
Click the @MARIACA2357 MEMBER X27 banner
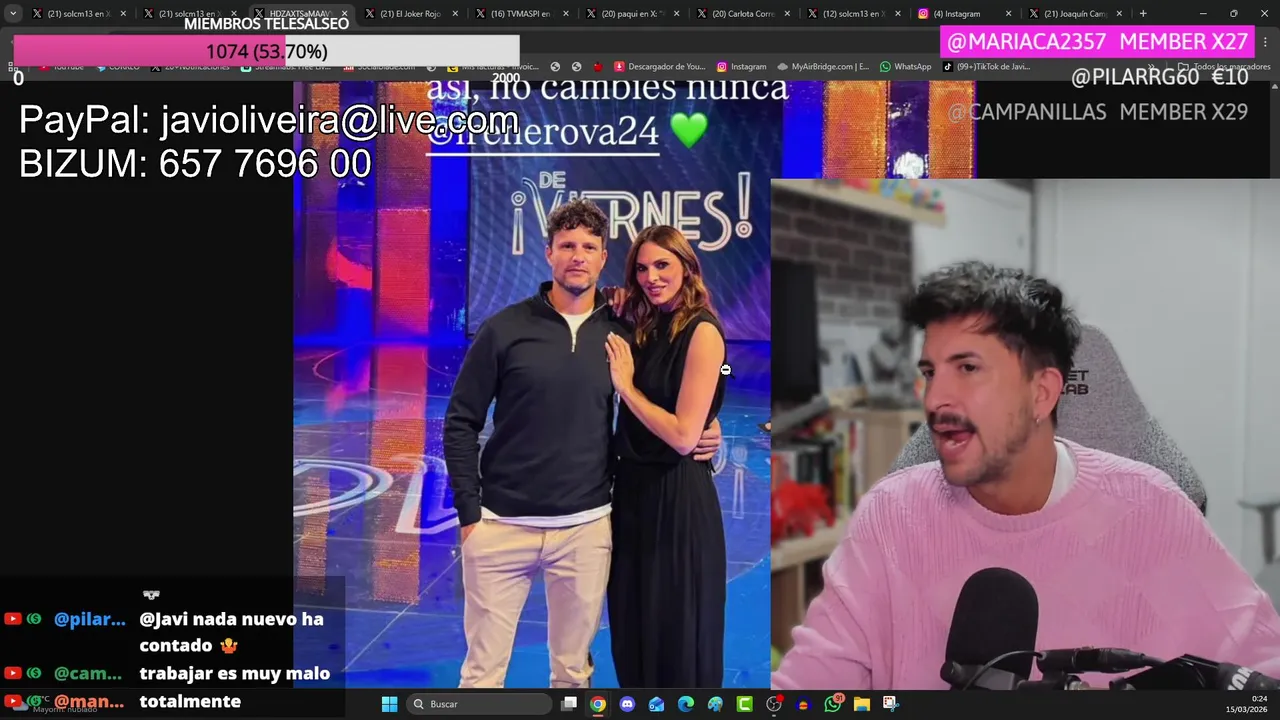click(1097, 41)
